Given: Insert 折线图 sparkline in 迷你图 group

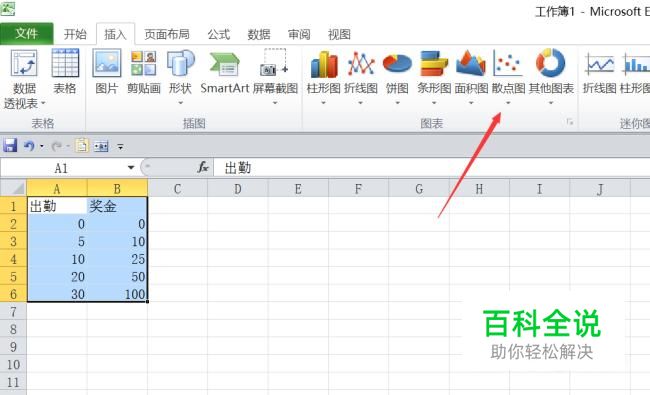Looking at the screenshot, I should coord(599,64).
